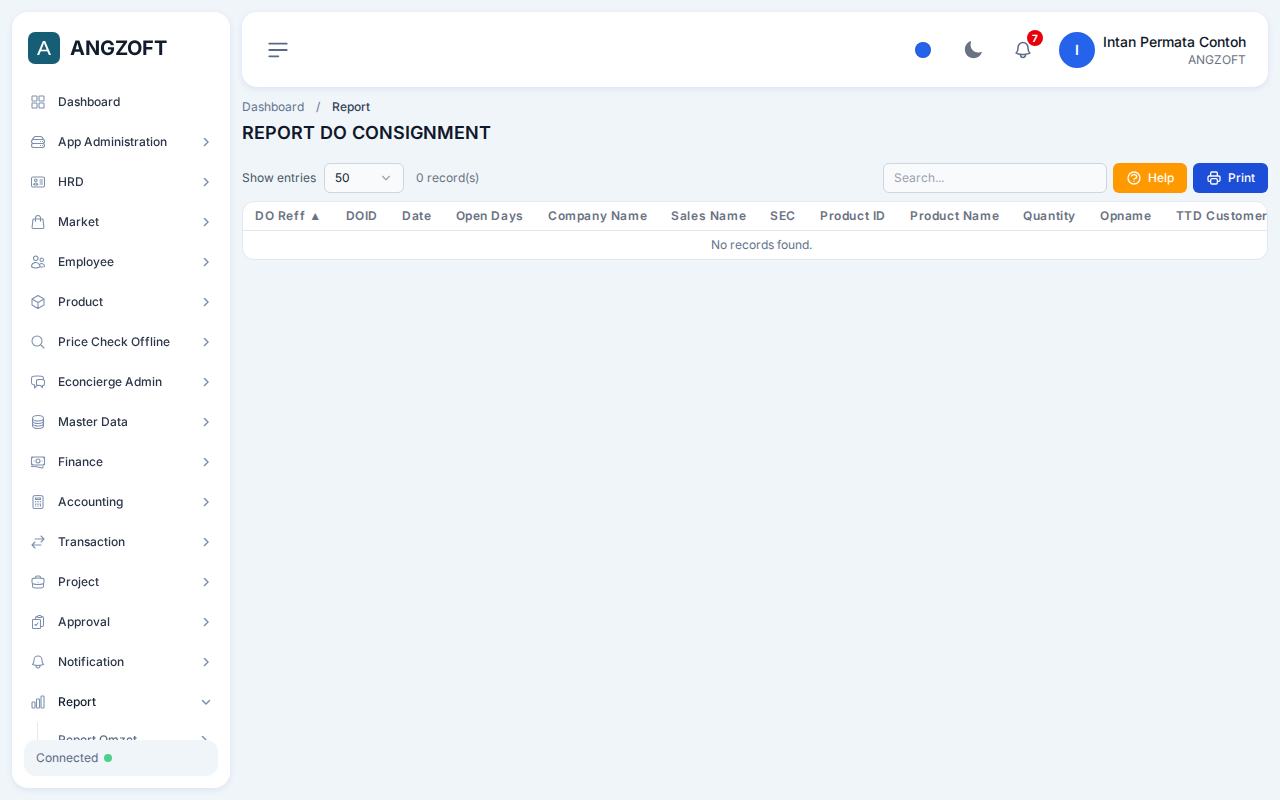Click the Dashboard grid icon in sidebar
Screen dimensions: 1280x800
38,102
